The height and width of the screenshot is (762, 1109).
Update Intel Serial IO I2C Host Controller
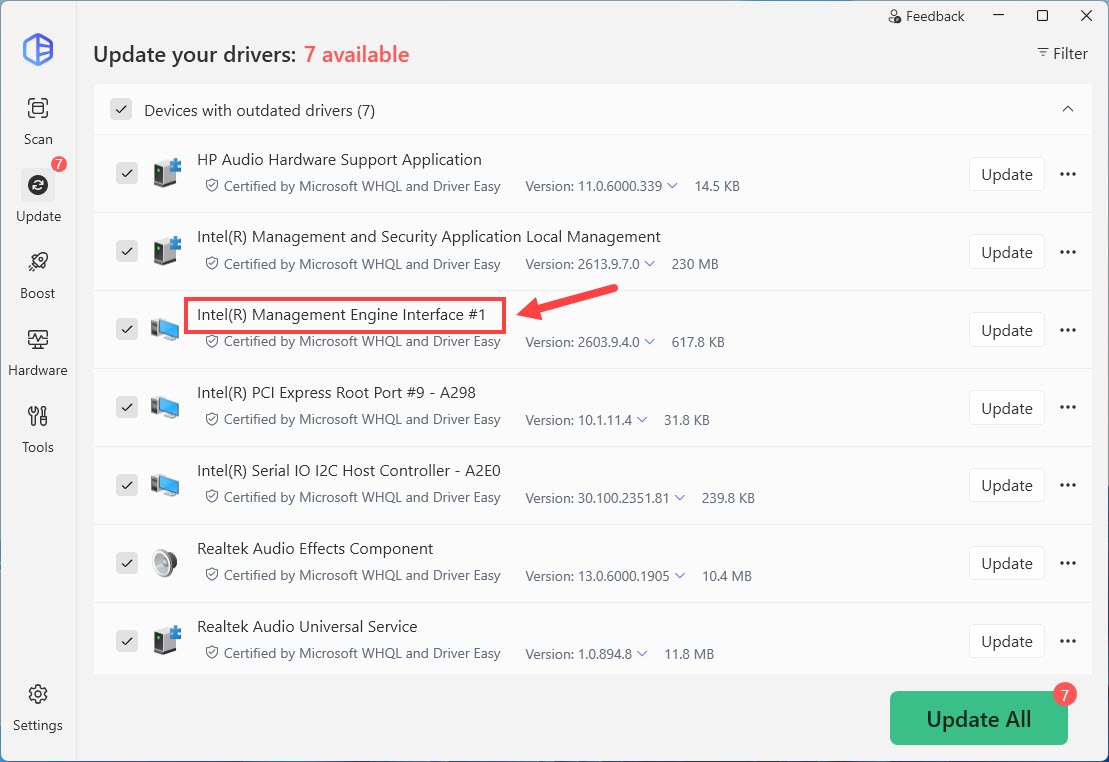[x=1006, y=485]
